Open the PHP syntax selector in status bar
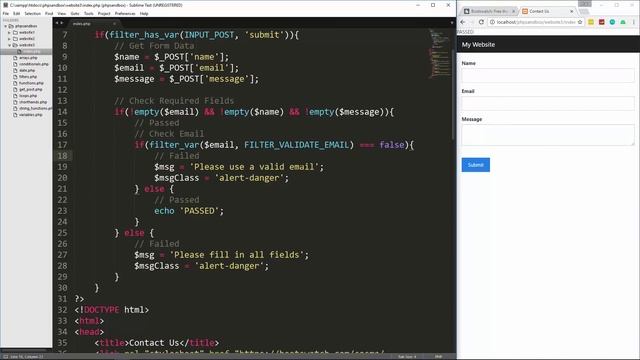 point(438,357)
